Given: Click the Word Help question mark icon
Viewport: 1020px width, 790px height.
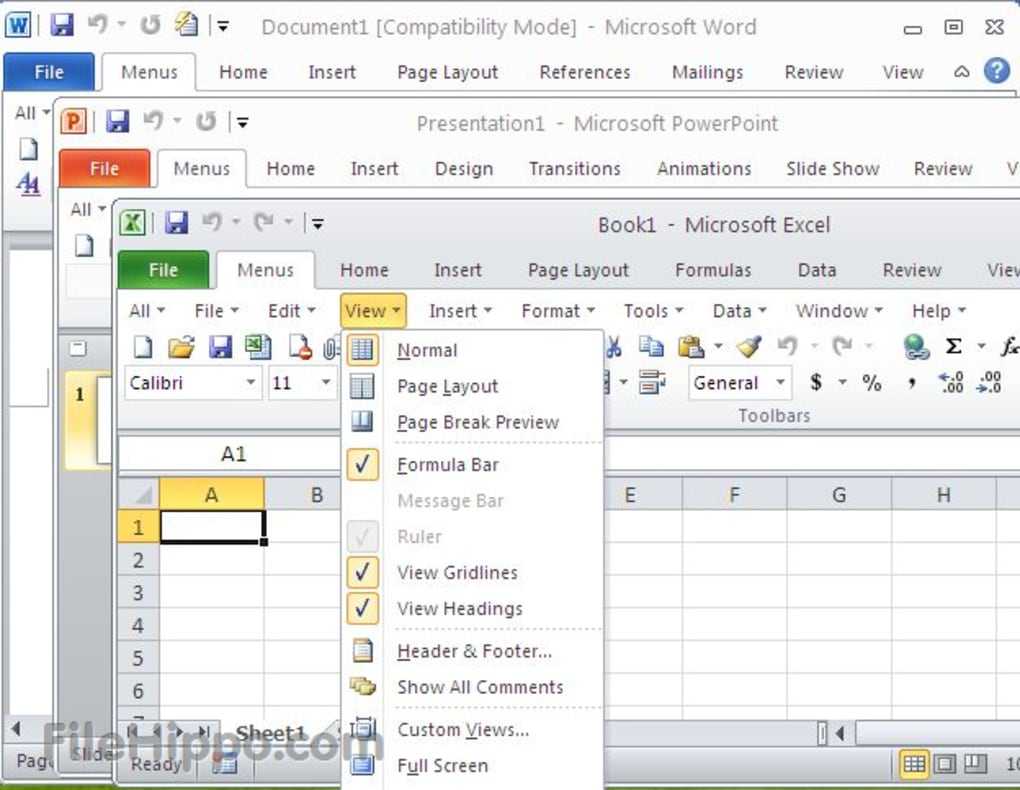Looking at the screenshot, I should (x=996, y=71).
